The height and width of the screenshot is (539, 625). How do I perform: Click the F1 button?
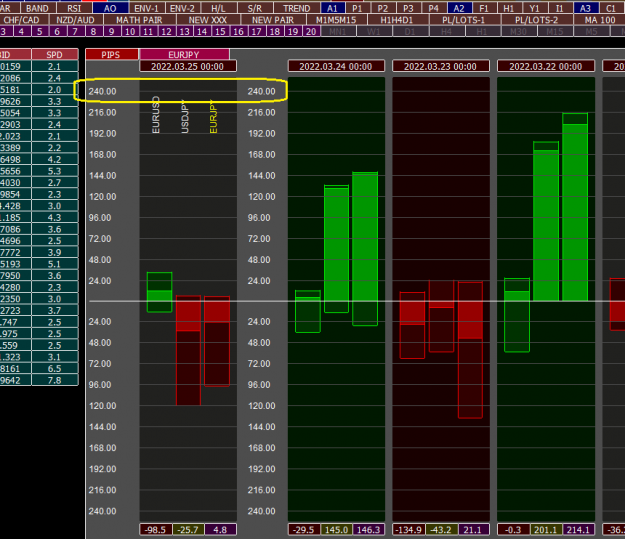(x=484, y=8)
